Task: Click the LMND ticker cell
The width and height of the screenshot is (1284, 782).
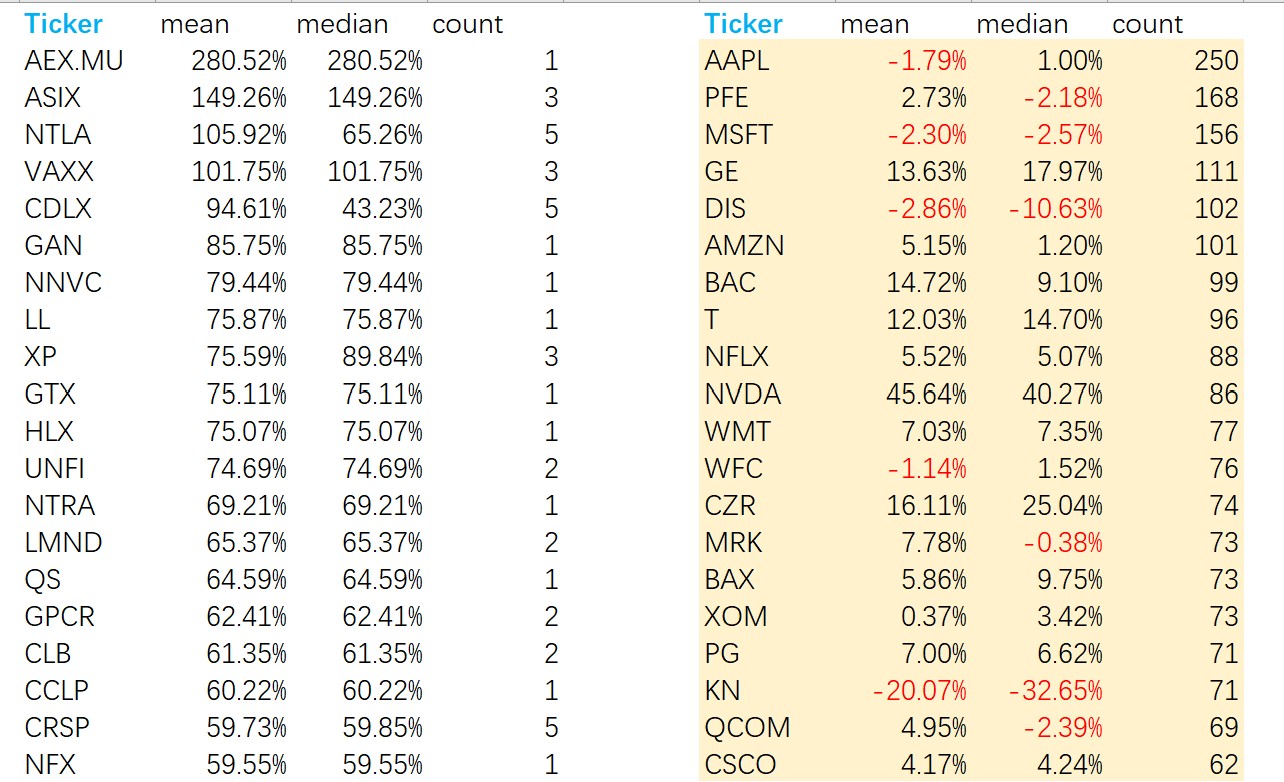Action: point(63,542)
